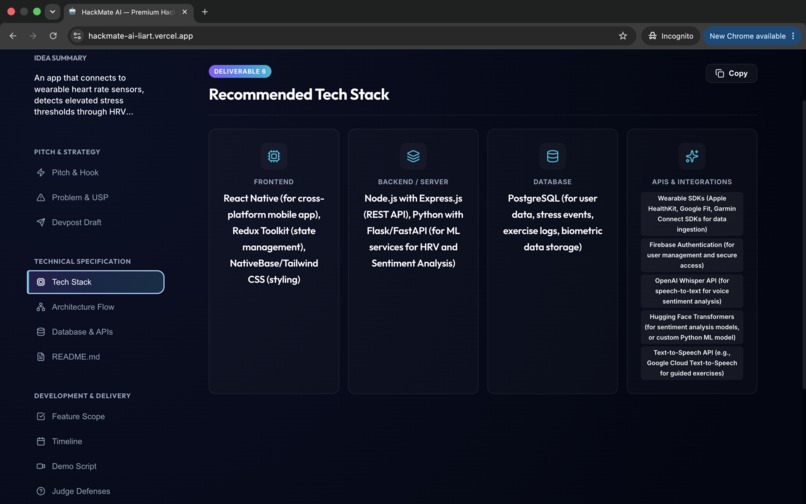Open the tab search dropdown arrow
Viewport: 806px width, 504px height.
point(52,12)
